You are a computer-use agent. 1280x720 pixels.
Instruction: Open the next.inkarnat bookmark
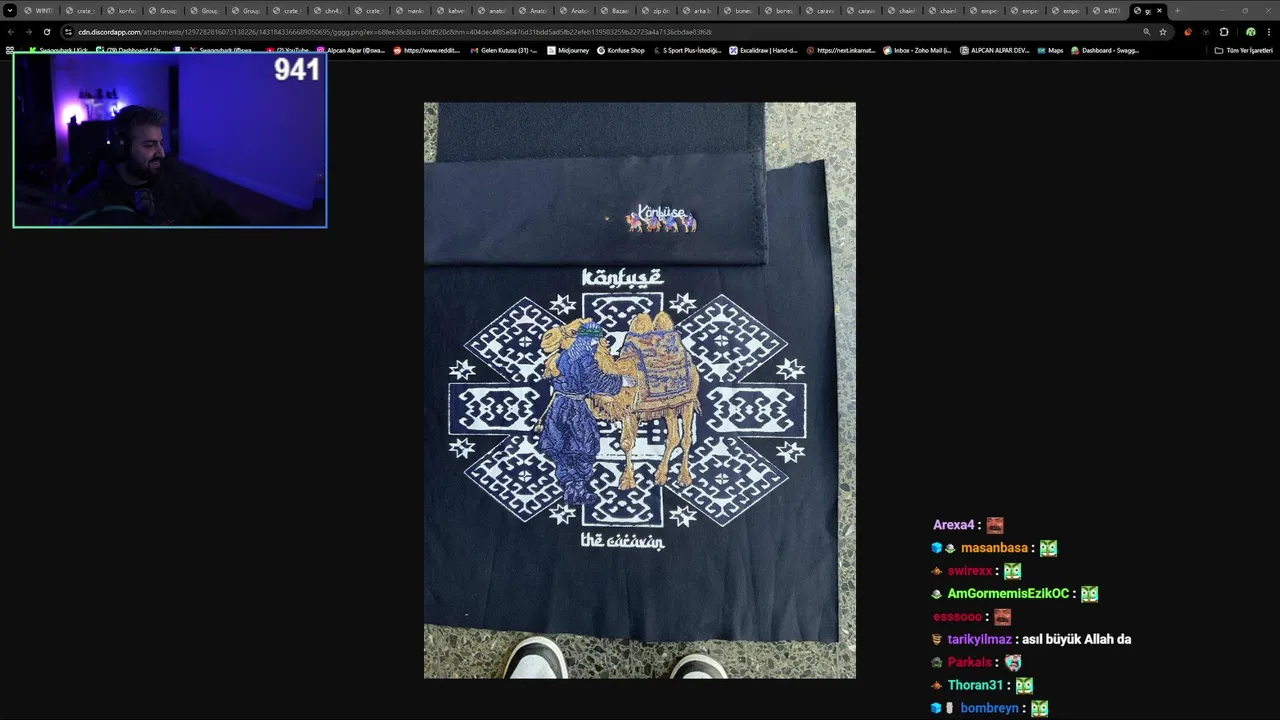(x=842, y=50)
